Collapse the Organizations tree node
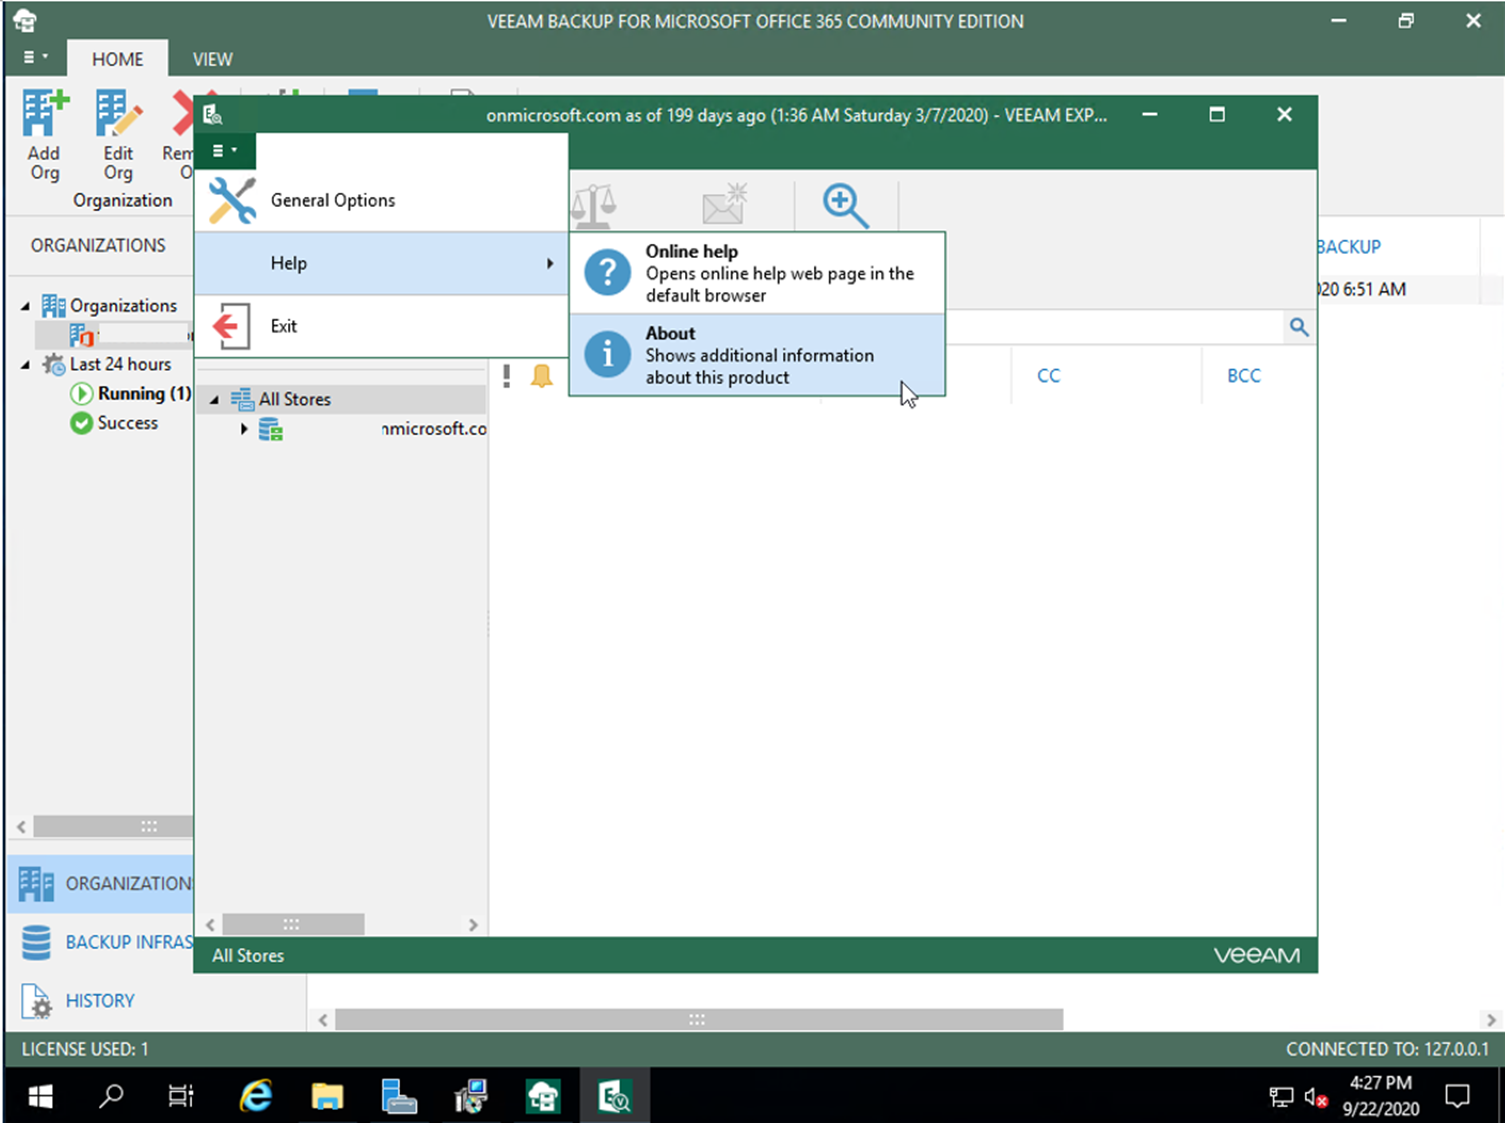The width and height of the screenshot is (1505, 1123). coord(26,306)
